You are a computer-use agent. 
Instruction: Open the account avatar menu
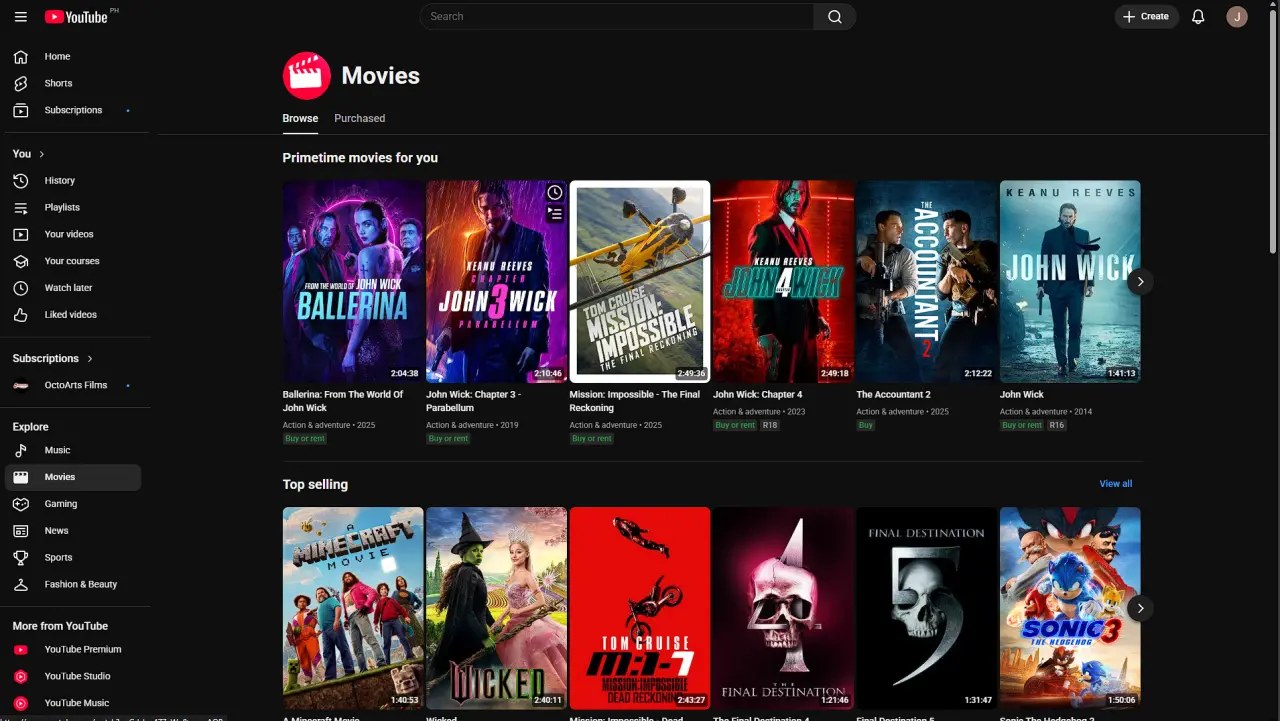(x=1237, y=16)
